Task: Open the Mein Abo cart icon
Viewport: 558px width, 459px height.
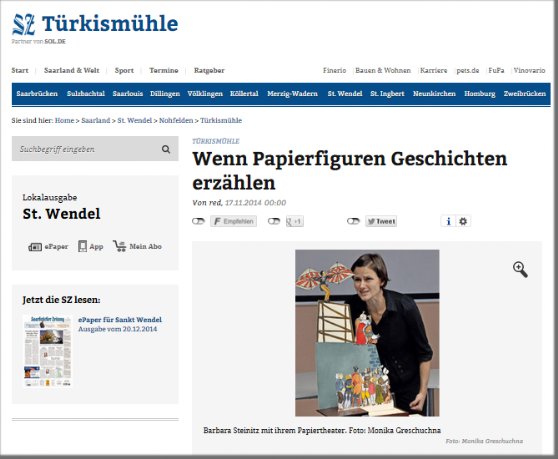Action: click(120, 246)
